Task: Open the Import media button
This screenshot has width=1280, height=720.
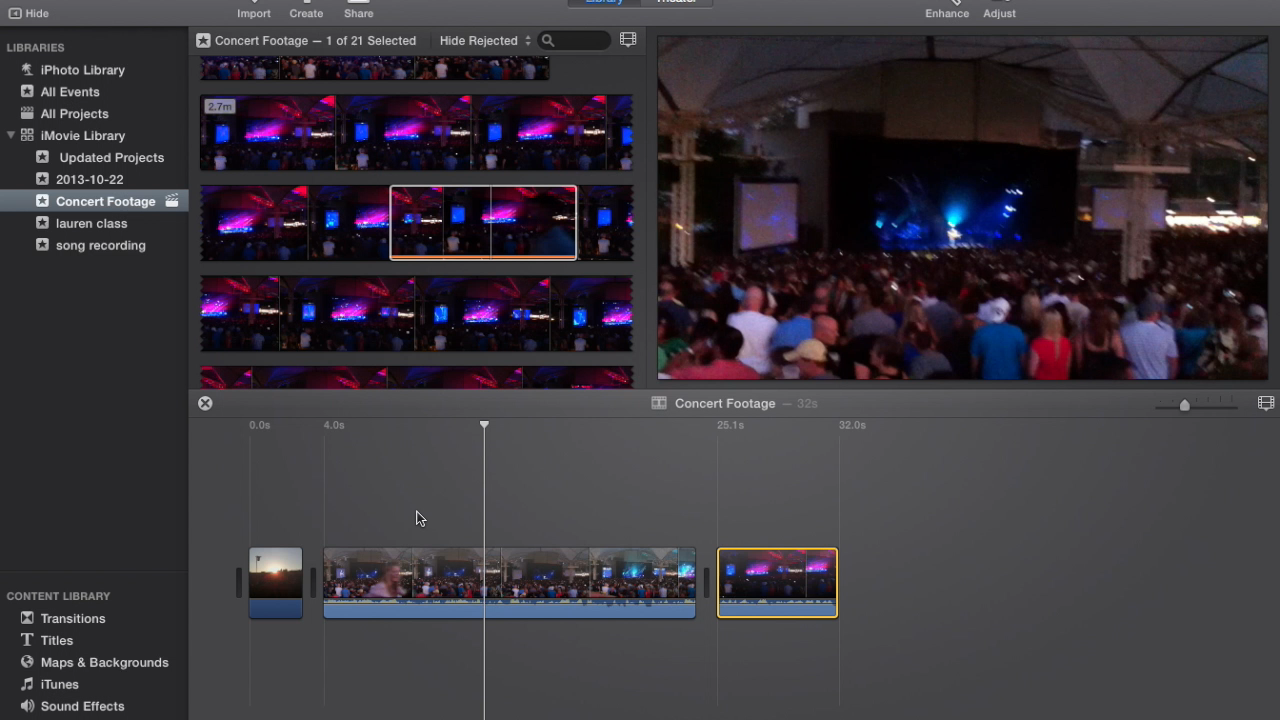Action: pyautogui.click(x=254, y=12)
